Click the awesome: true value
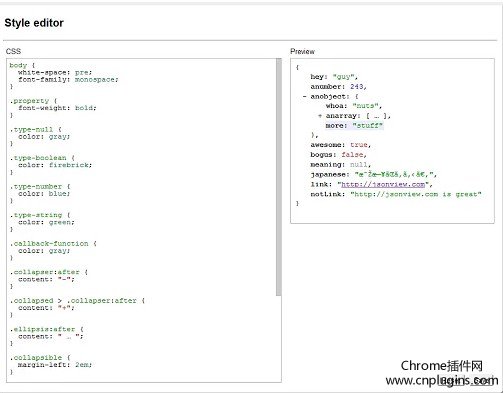The image size is (503, 393). pyautogui.click(x=359, y=145)
